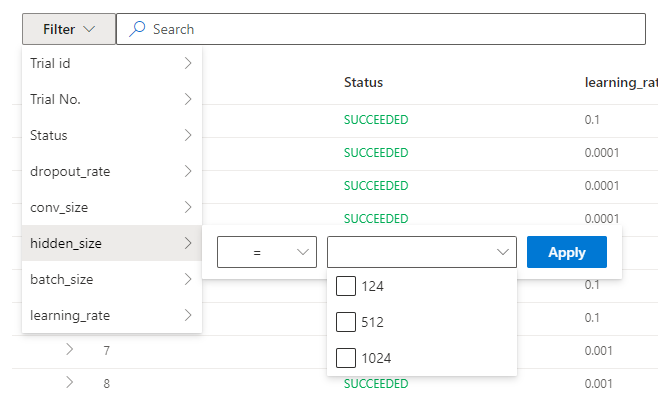Collapse the hidden_size value dropdown
Viewport: 658px width, 393px height.
click(x=422, y=252)
